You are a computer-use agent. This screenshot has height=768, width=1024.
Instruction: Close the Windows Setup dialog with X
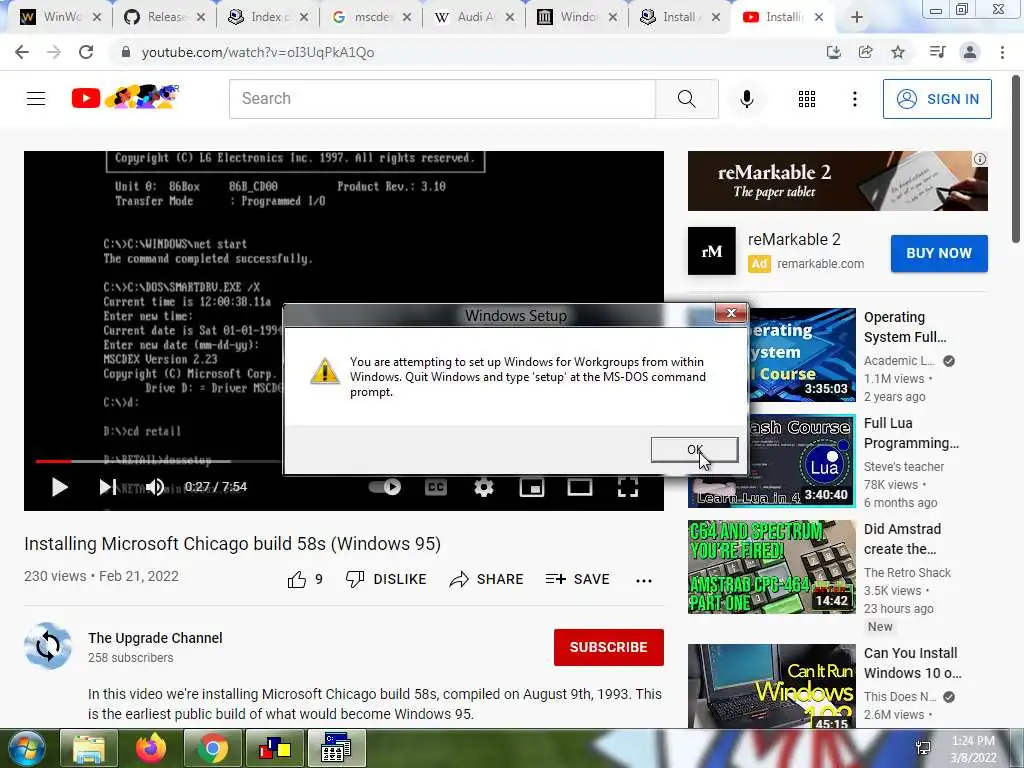tap(731, 313)
